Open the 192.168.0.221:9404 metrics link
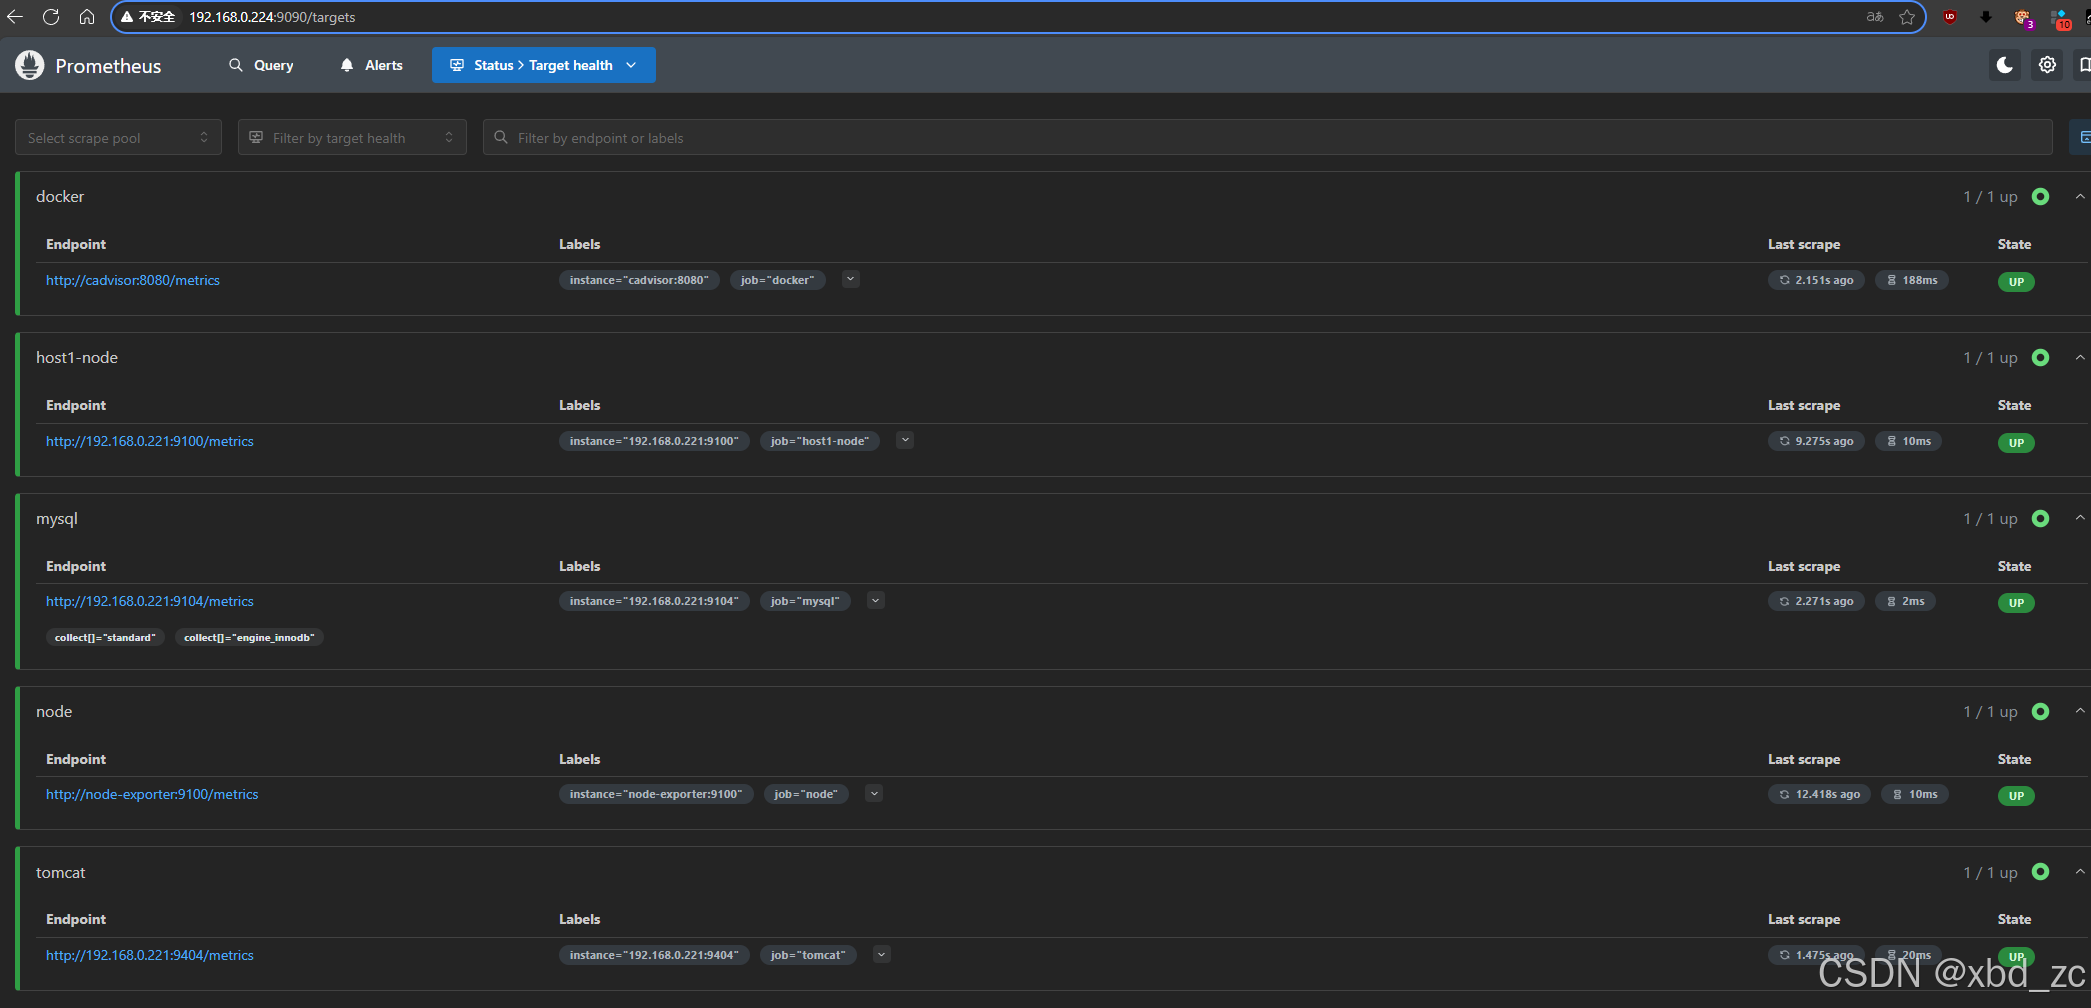Image resolution: width=2091 pixels, height=1008 pixels. coord(150,955)
